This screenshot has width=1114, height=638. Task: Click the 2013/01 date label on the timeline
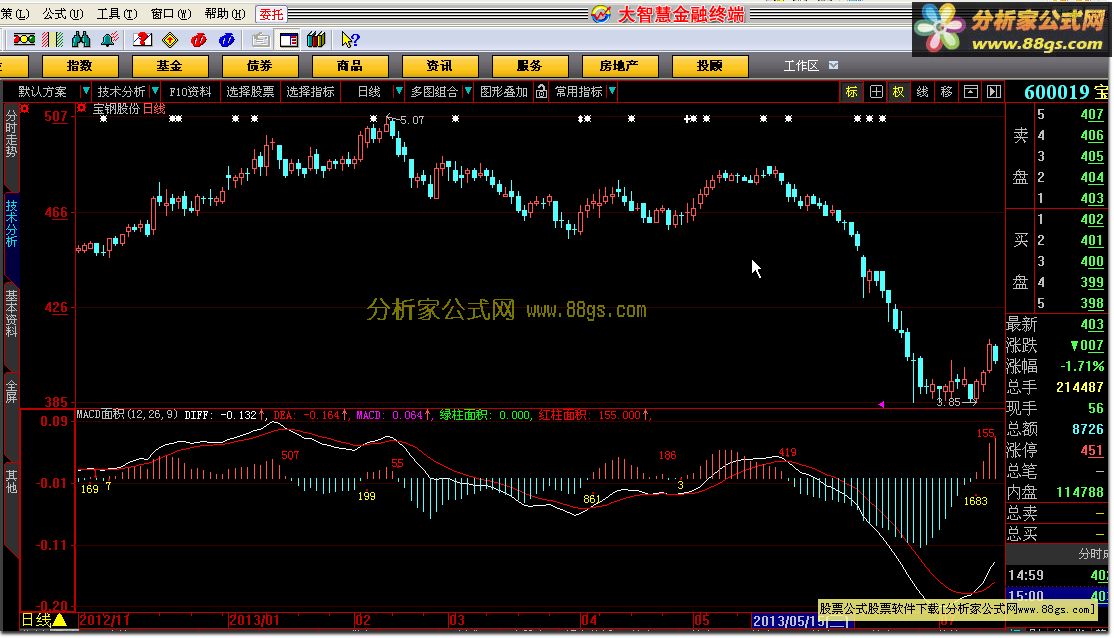(x=254, y=620)
